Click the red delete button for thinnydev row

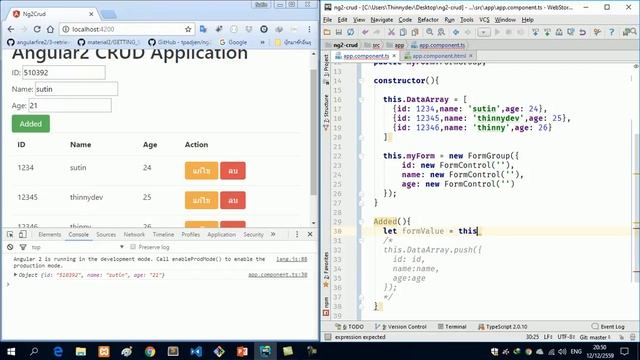(x=233, y=200)
